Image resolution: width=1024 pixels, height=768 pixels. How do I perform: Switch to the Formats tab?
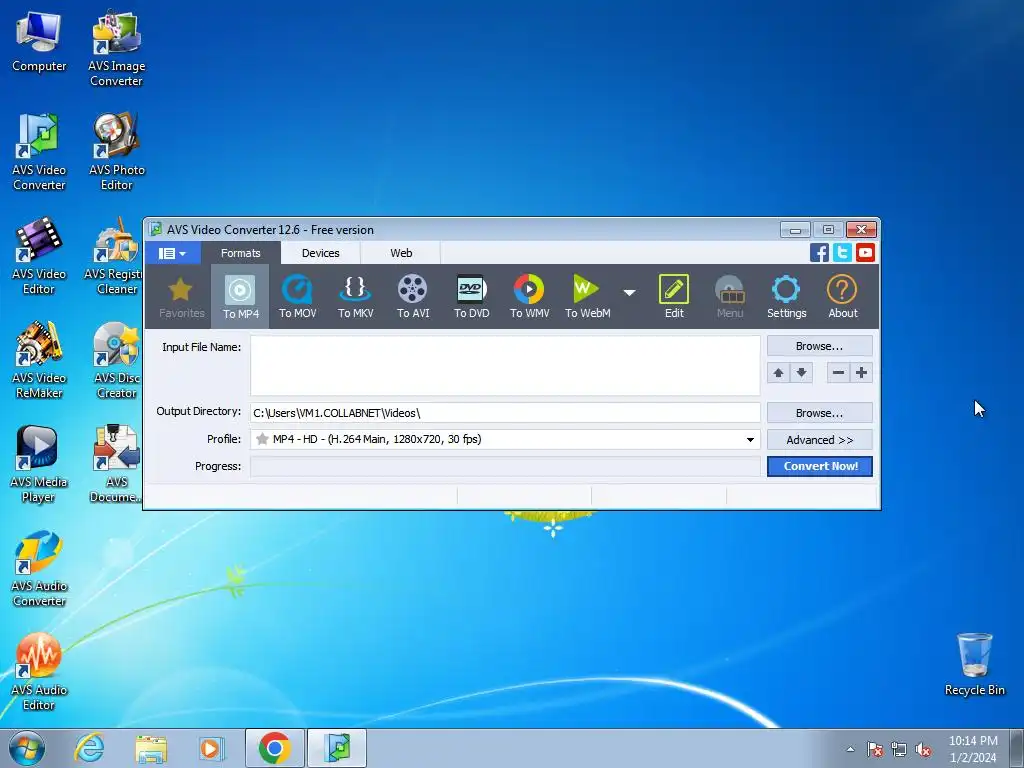point(240,253)
